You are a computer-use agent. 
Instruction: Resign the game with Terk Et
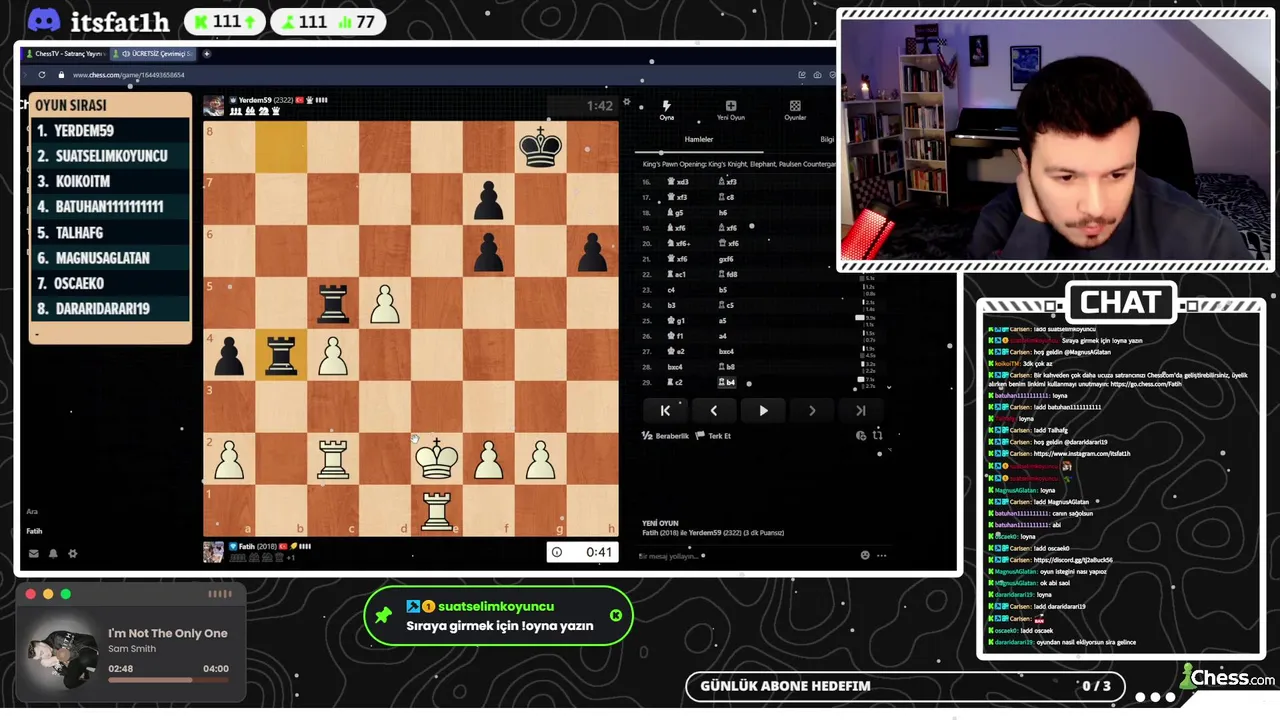pos(713,436)
